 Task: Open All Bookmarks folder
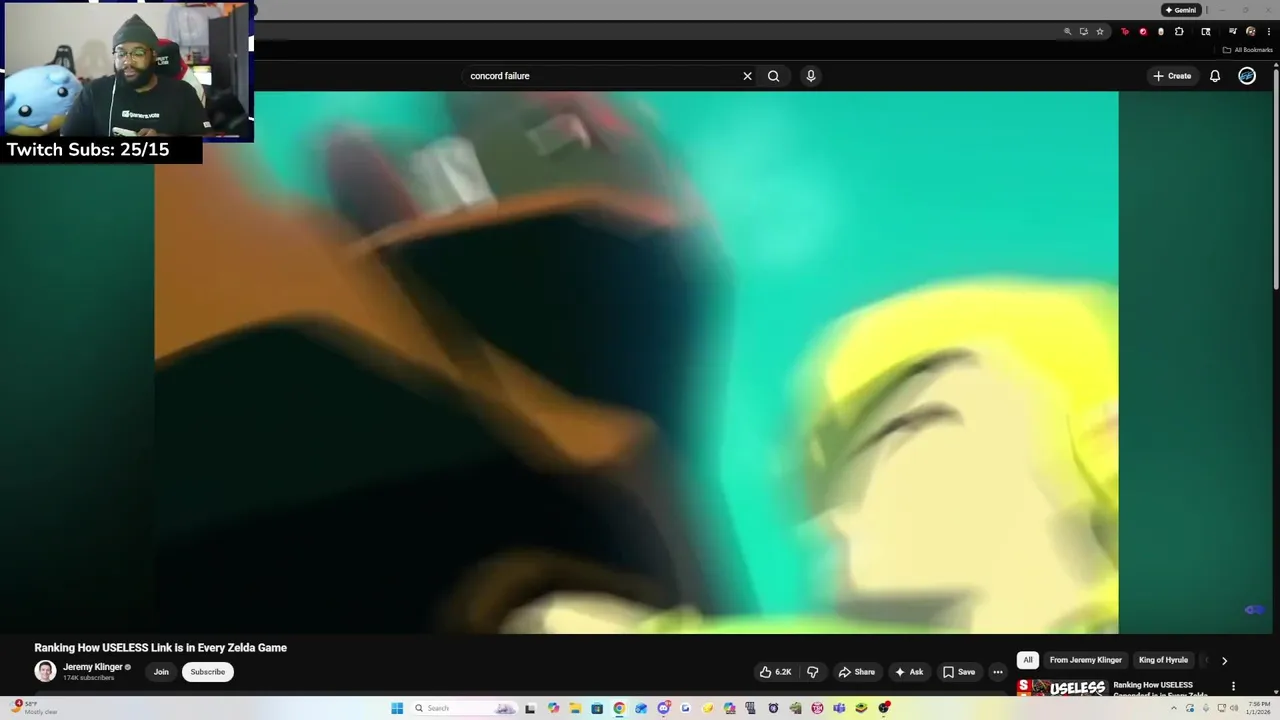point(1248,50)
